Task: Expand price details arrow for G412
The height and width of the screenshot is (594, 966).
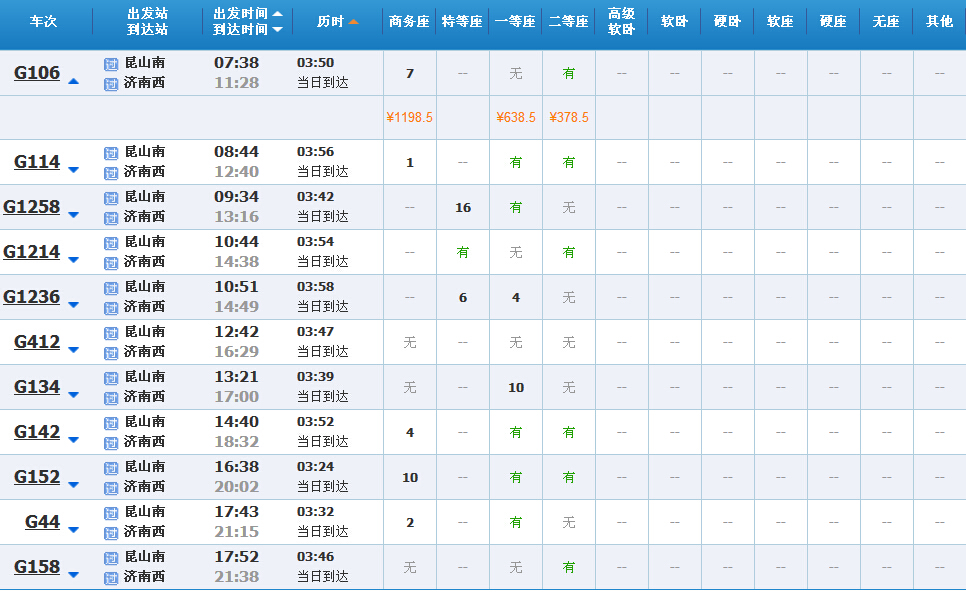Action: pos(73,350)
